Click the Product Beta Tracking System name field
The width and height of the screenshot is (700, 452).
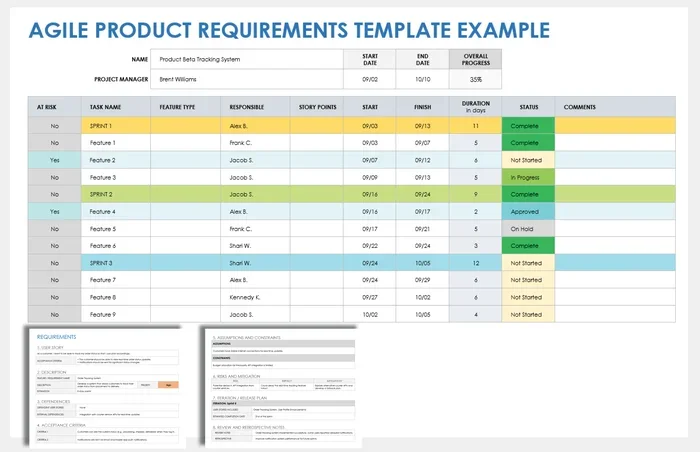click(x=247, y=59)
